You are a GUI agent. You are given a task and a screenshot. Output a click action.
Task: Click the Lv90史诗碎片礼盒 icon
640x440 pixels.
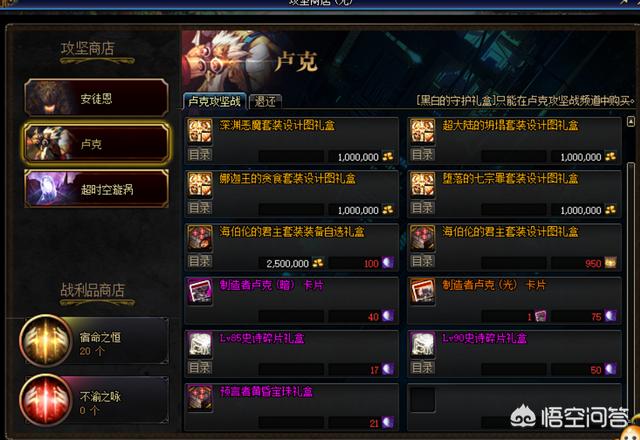point(422,344)
